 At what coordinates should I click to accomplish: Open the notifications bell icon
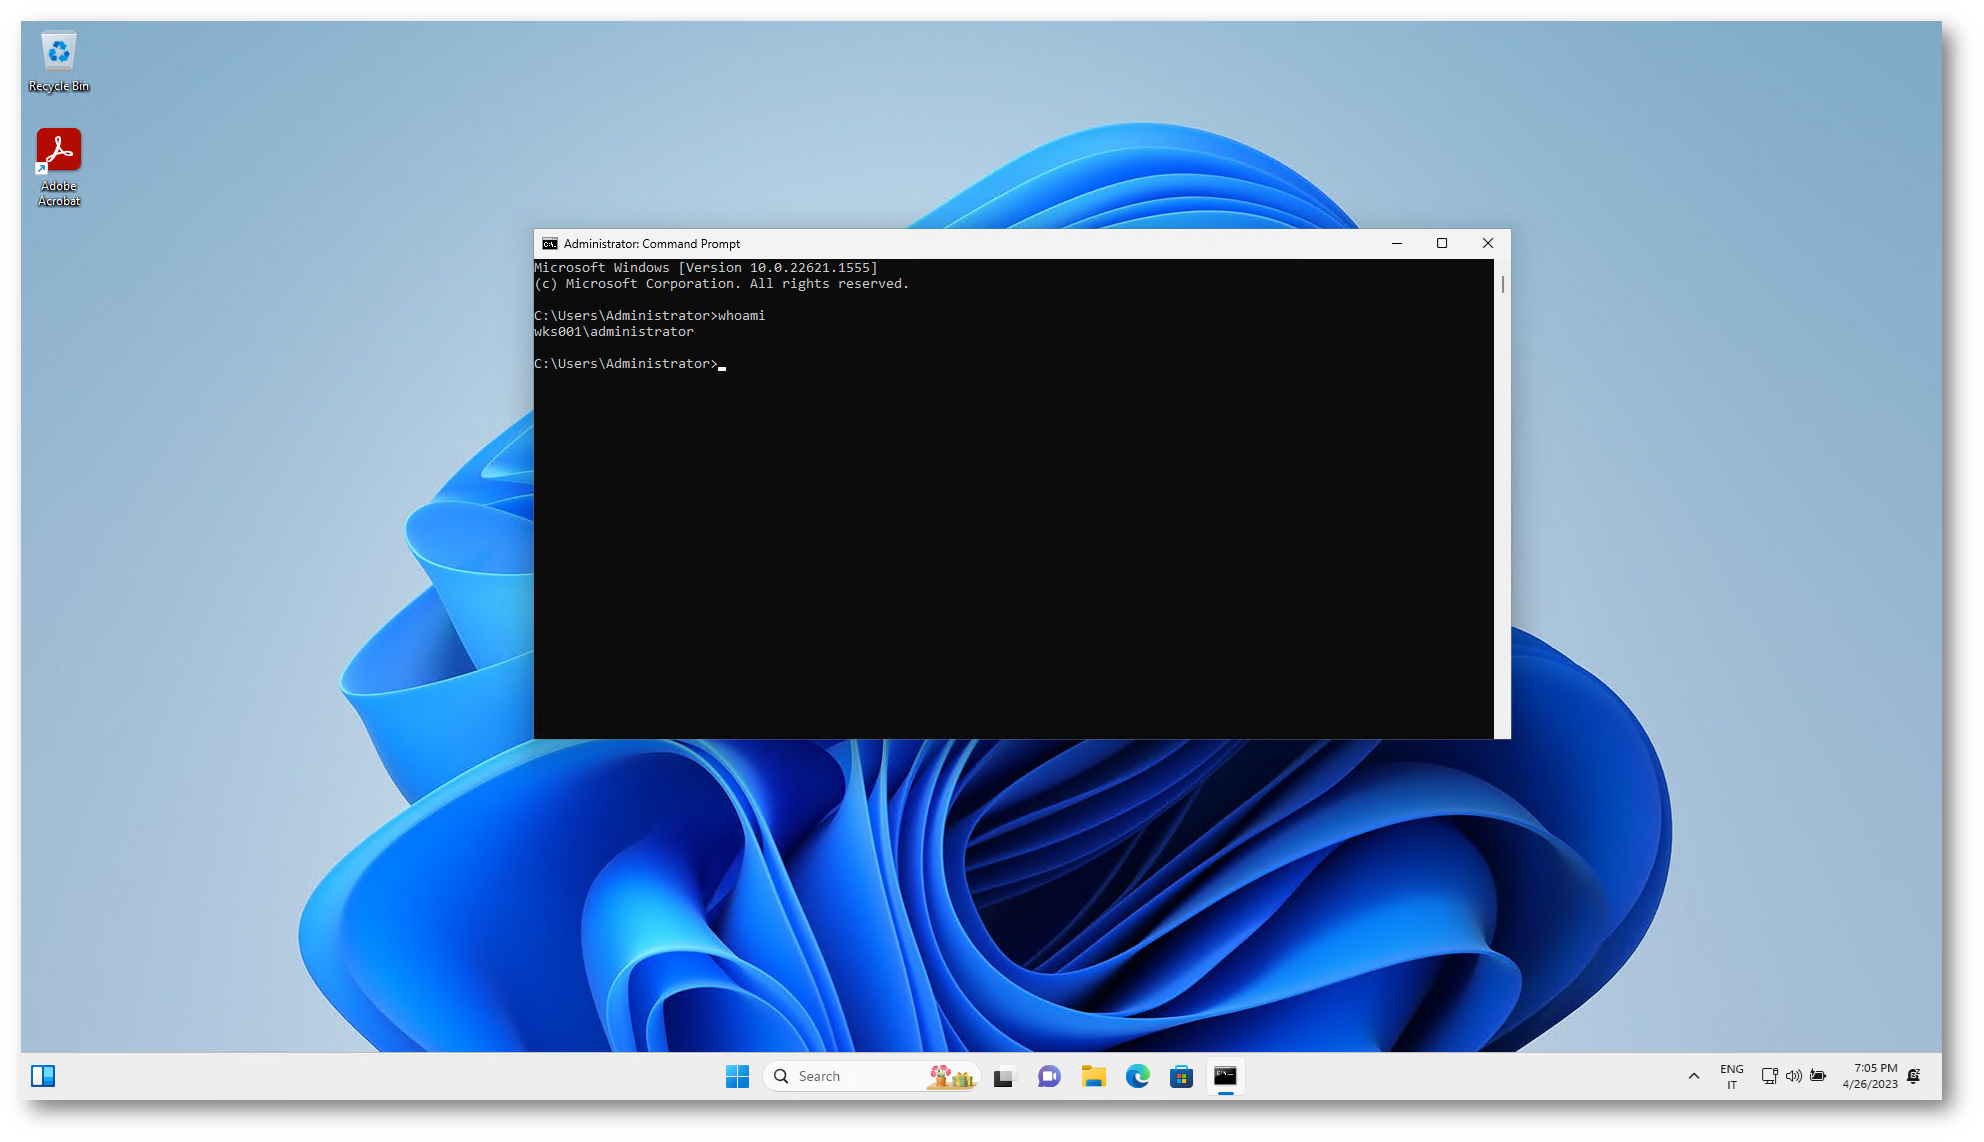click(x=1913, y=1076)
